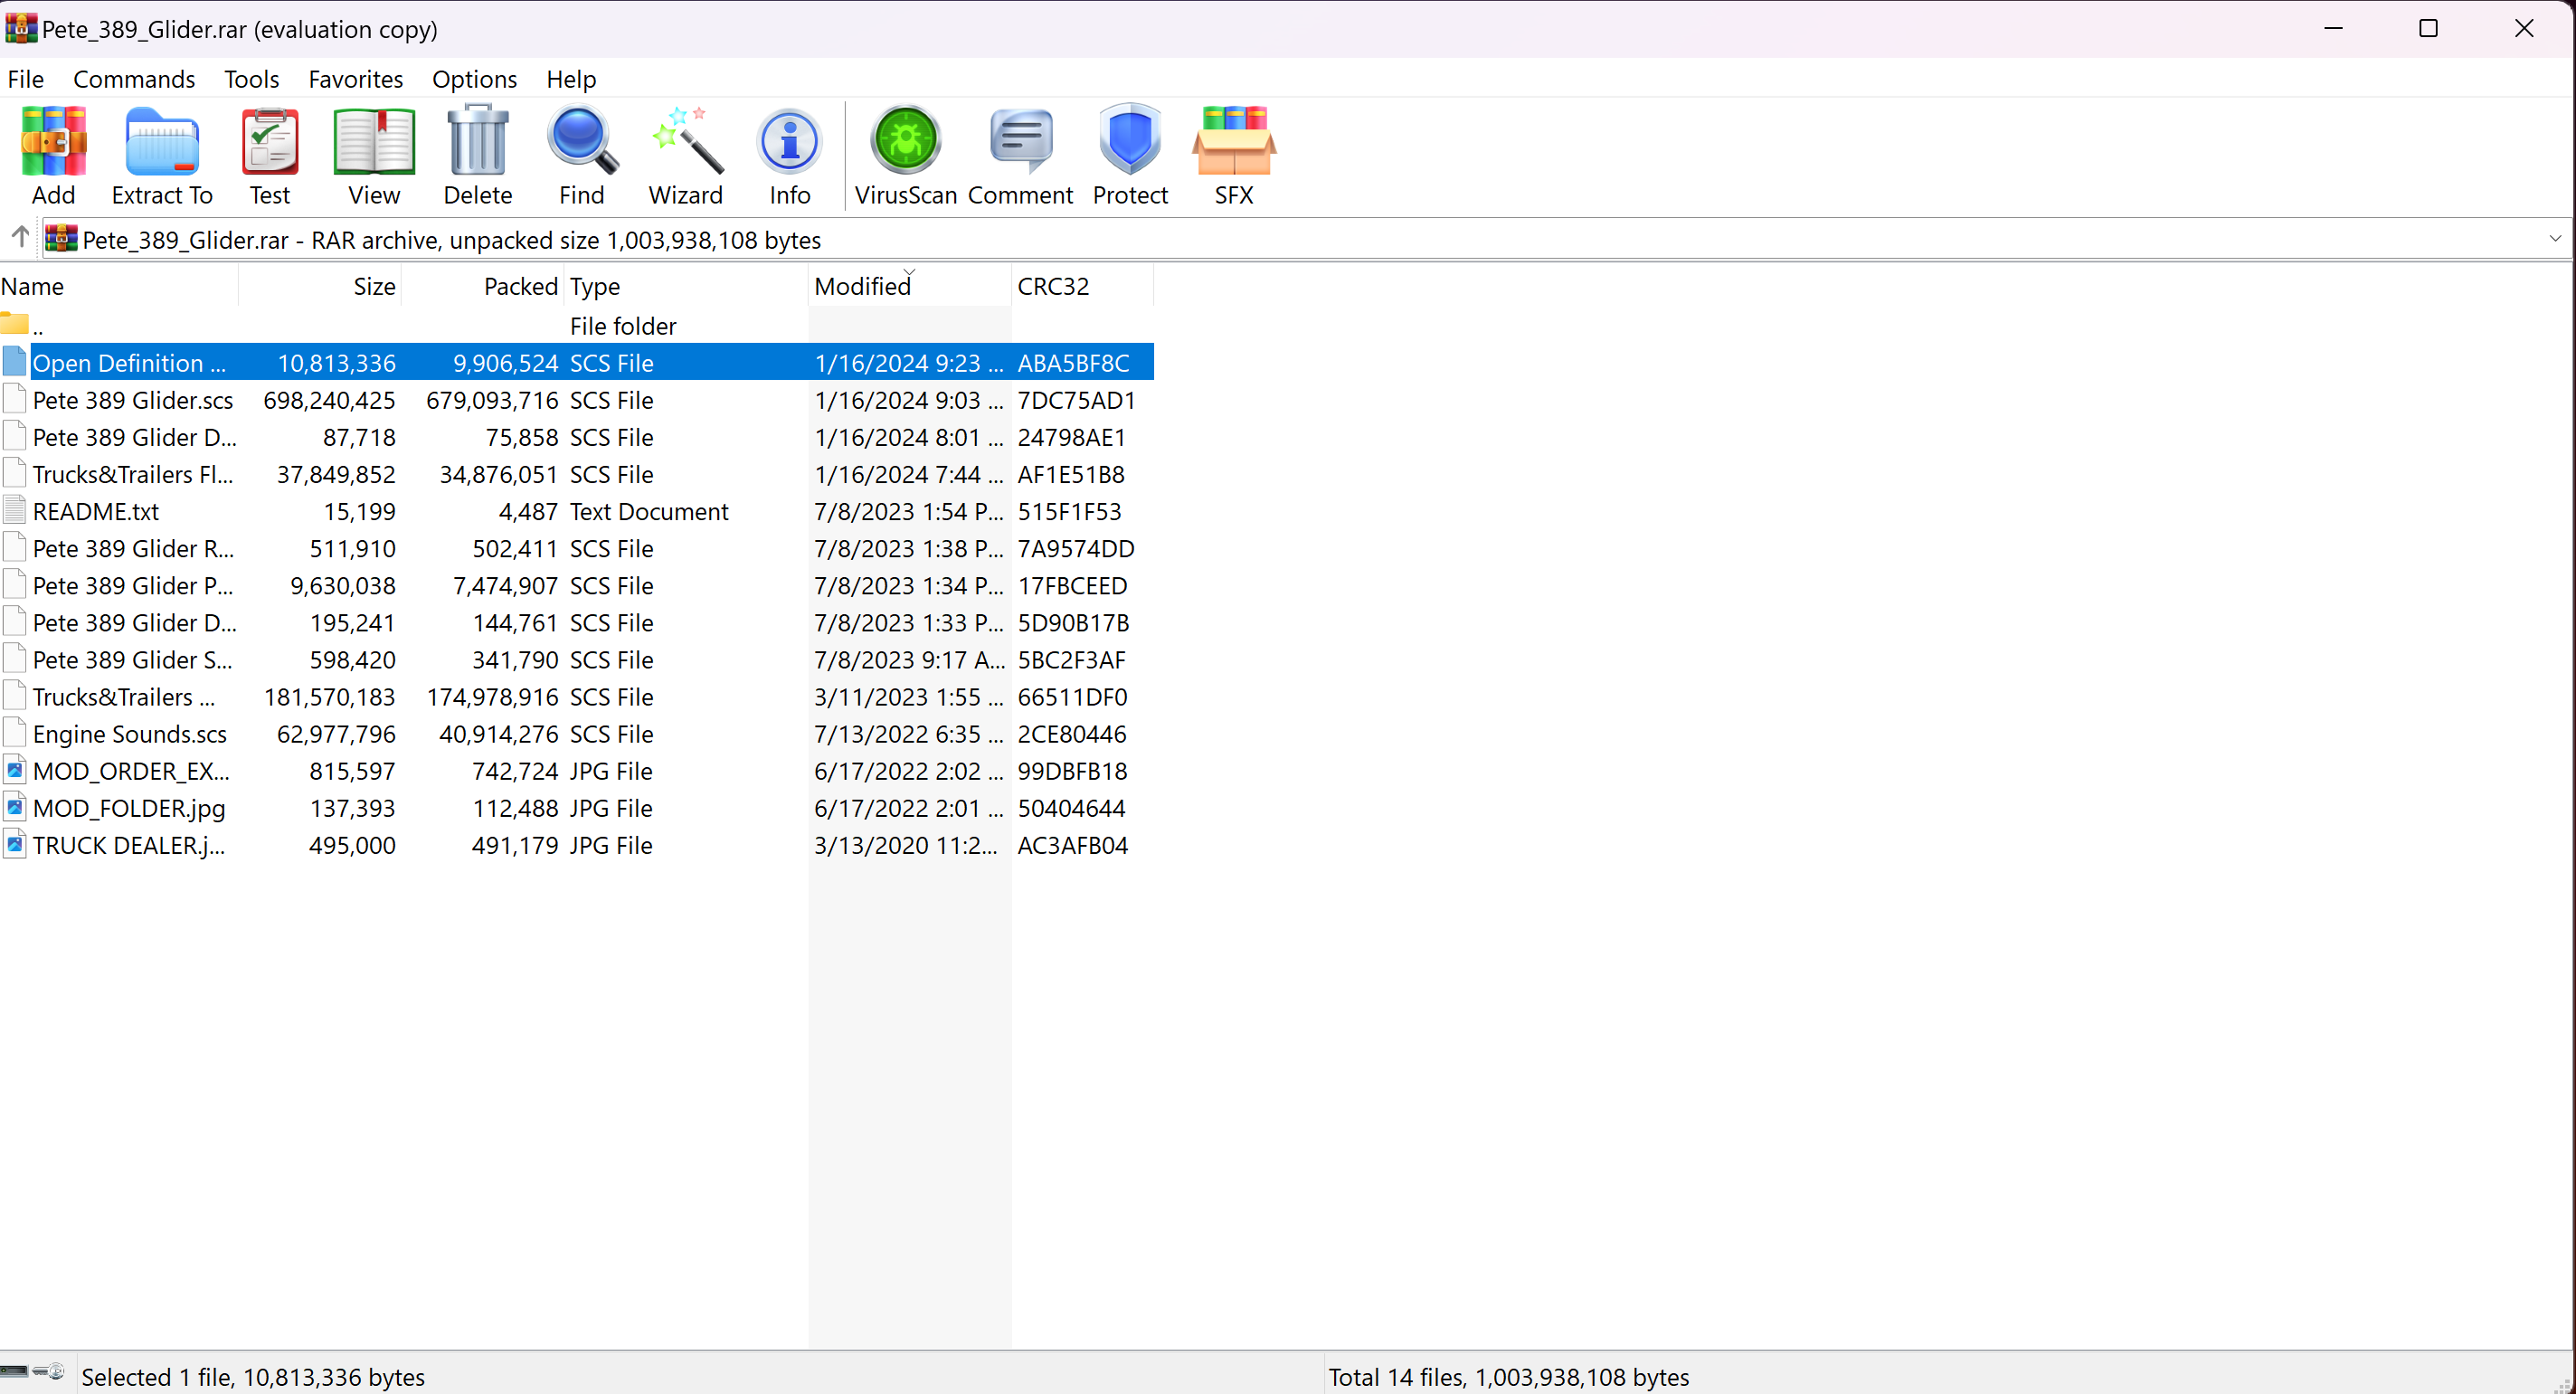Open the View file tool

(x=374, y=155)
